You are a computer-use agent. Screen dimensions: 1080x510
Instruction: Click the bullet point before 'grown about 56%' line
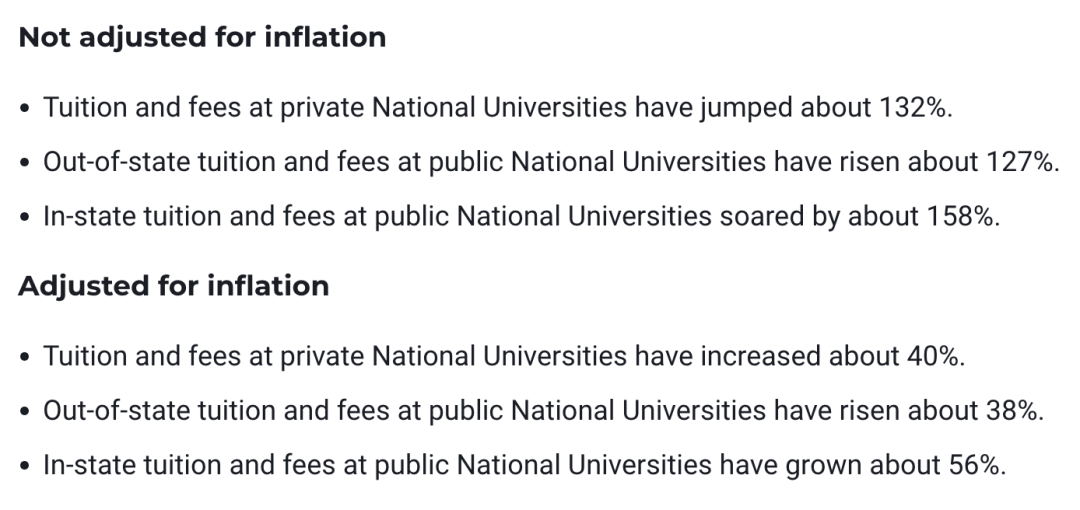pyautogui.click(x=25, y=466)
